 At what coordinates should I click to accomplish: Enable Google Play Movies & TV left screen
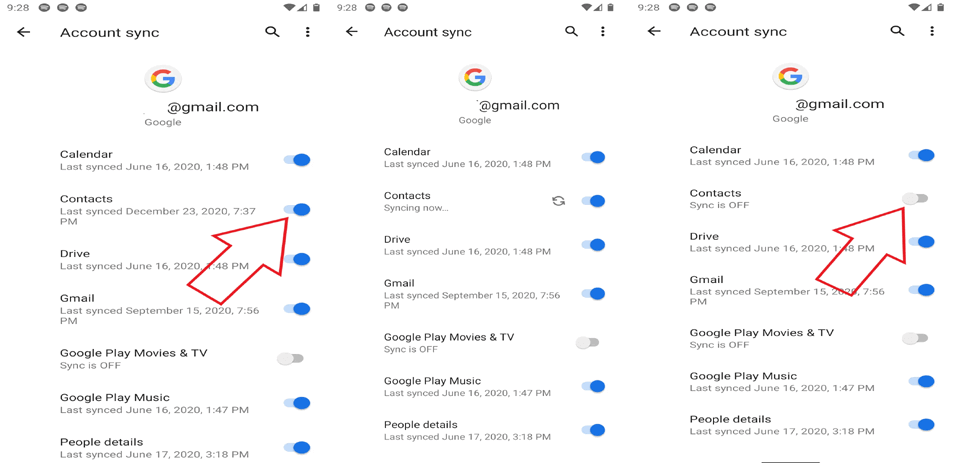click(290, 358)
